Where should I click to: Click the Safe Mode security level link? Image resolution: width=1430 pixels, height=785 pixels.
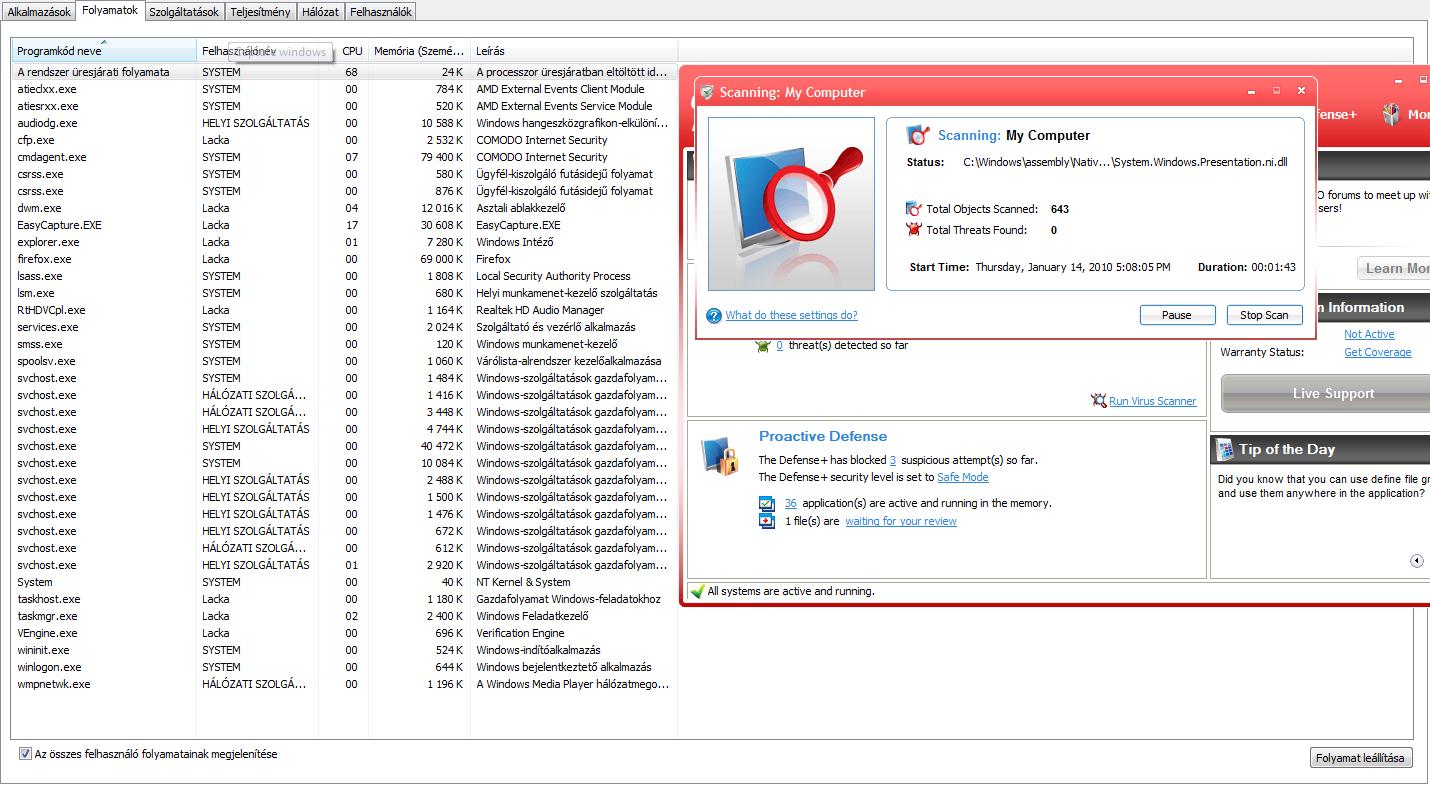[x=962, y=477]
